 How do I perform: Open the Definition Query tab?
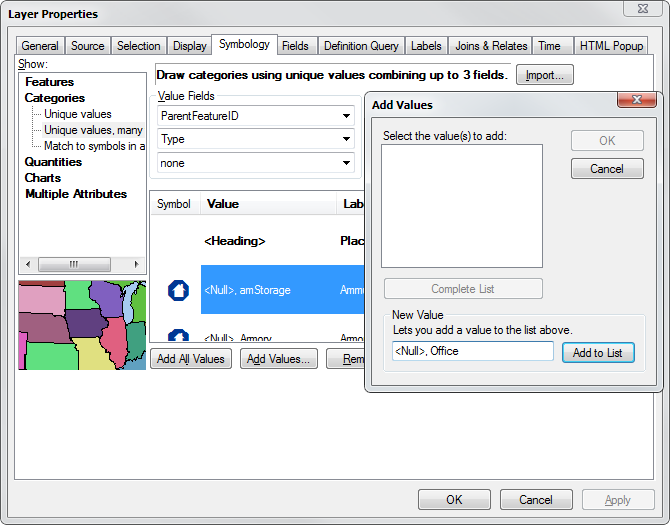coord(361,46)
